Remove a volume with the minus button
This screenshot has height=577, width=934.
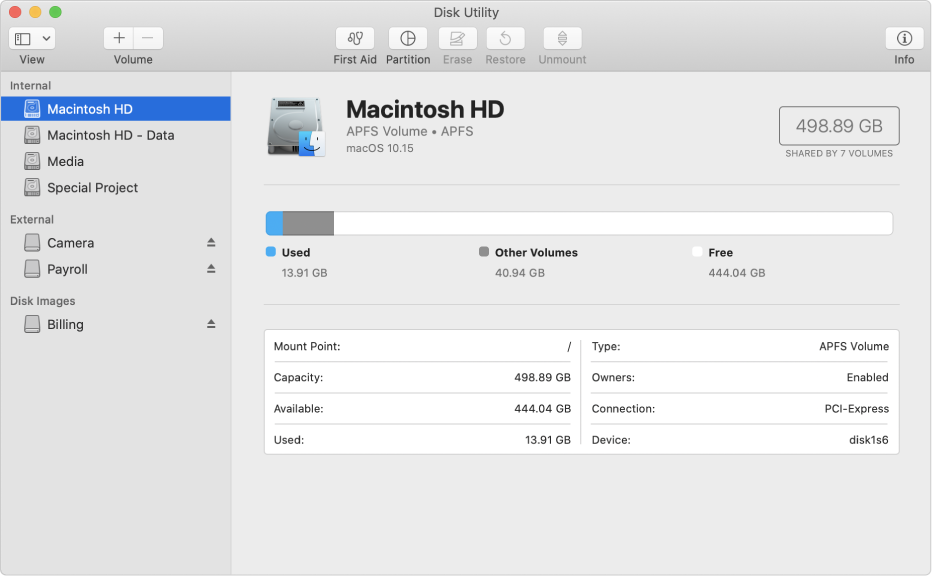(x=147, y=38)
